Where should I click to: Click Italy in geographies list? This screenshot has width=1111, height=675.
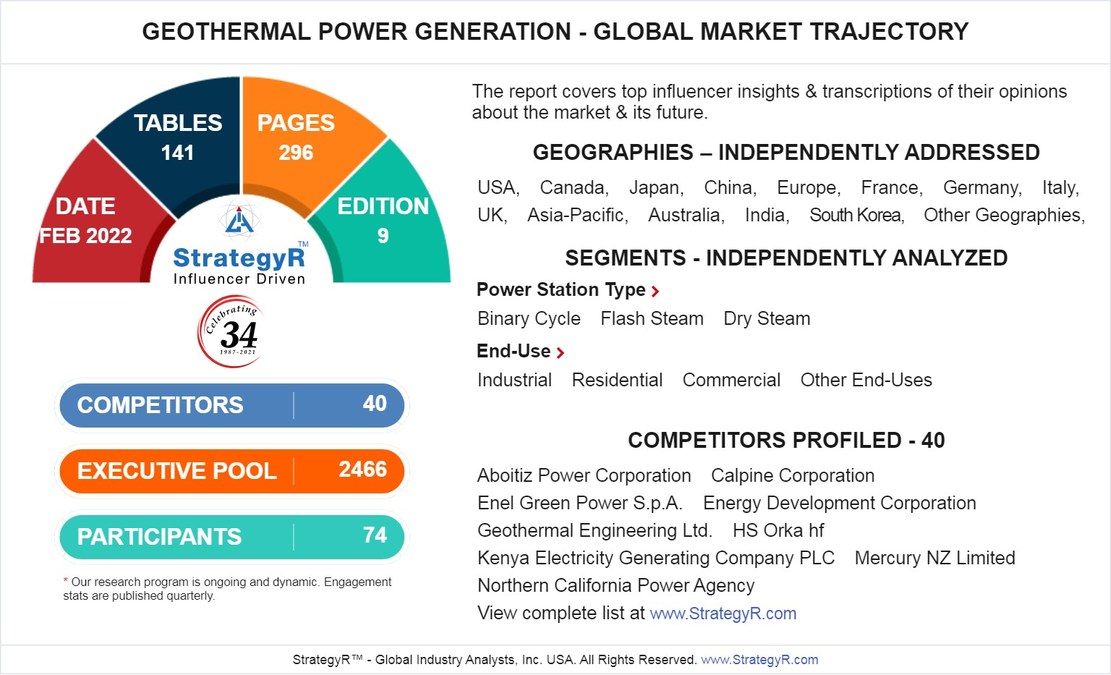1060,188
